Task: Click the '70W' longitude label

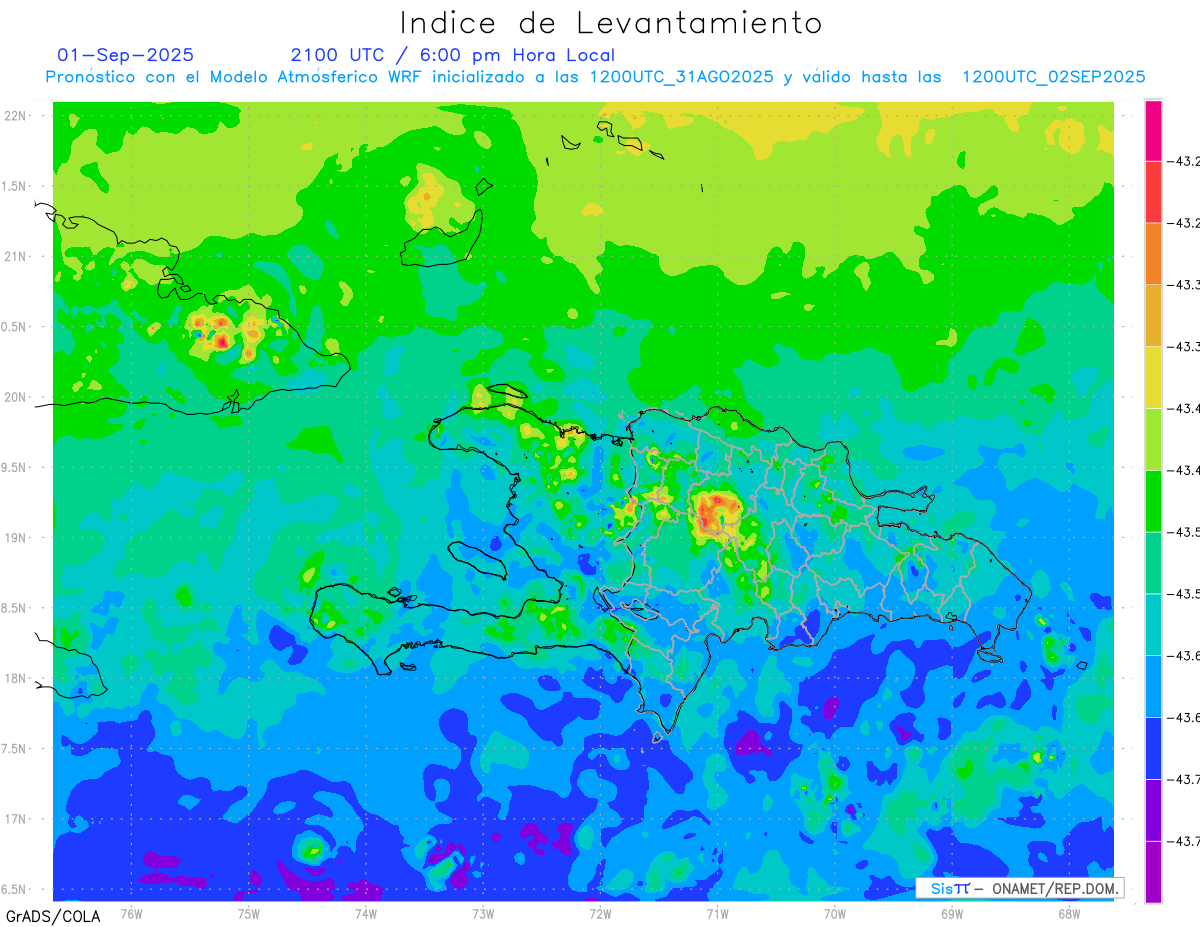Action: 834,913
